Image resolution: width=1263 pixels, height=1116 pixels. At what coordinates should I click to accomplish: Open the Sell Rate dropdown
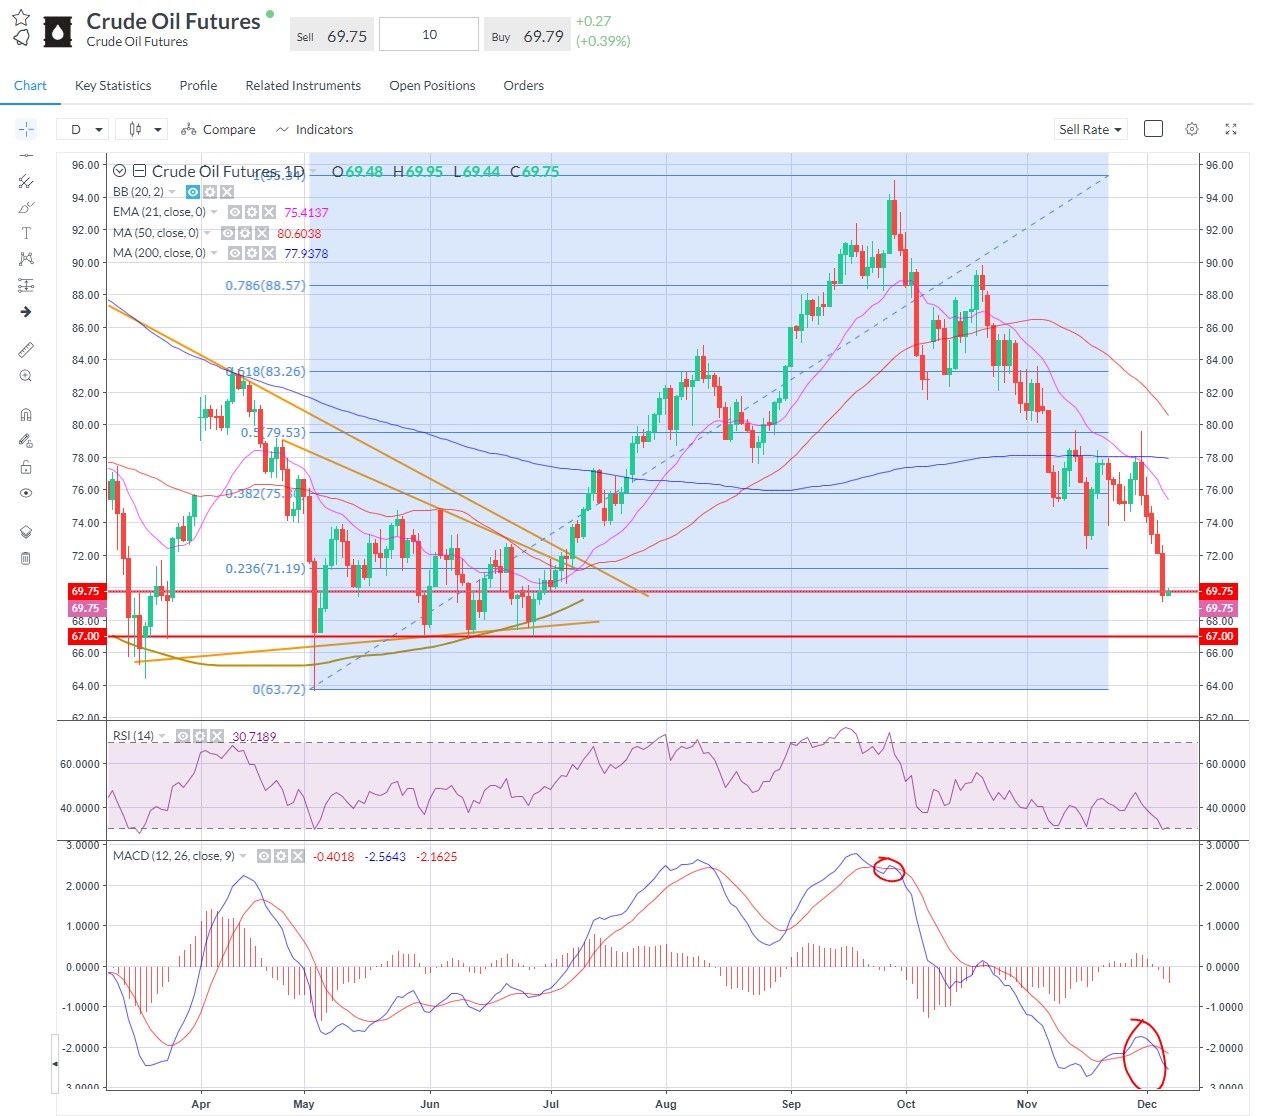click(1089, 129)
